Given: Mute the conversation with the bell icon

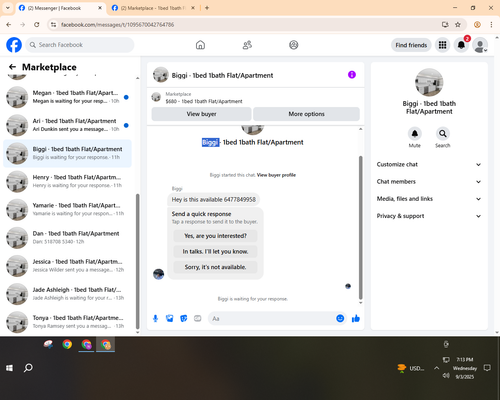Looking at the screenshot, I should coord(415,134).
